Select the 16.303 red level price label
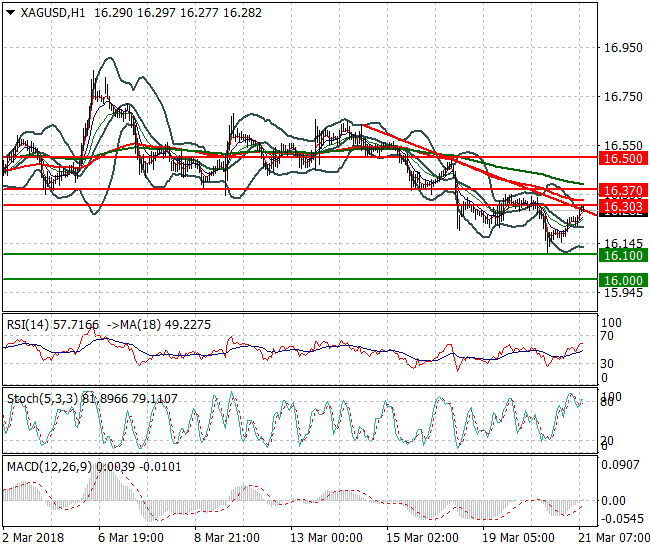650x550 pixels. coord(623,206)
